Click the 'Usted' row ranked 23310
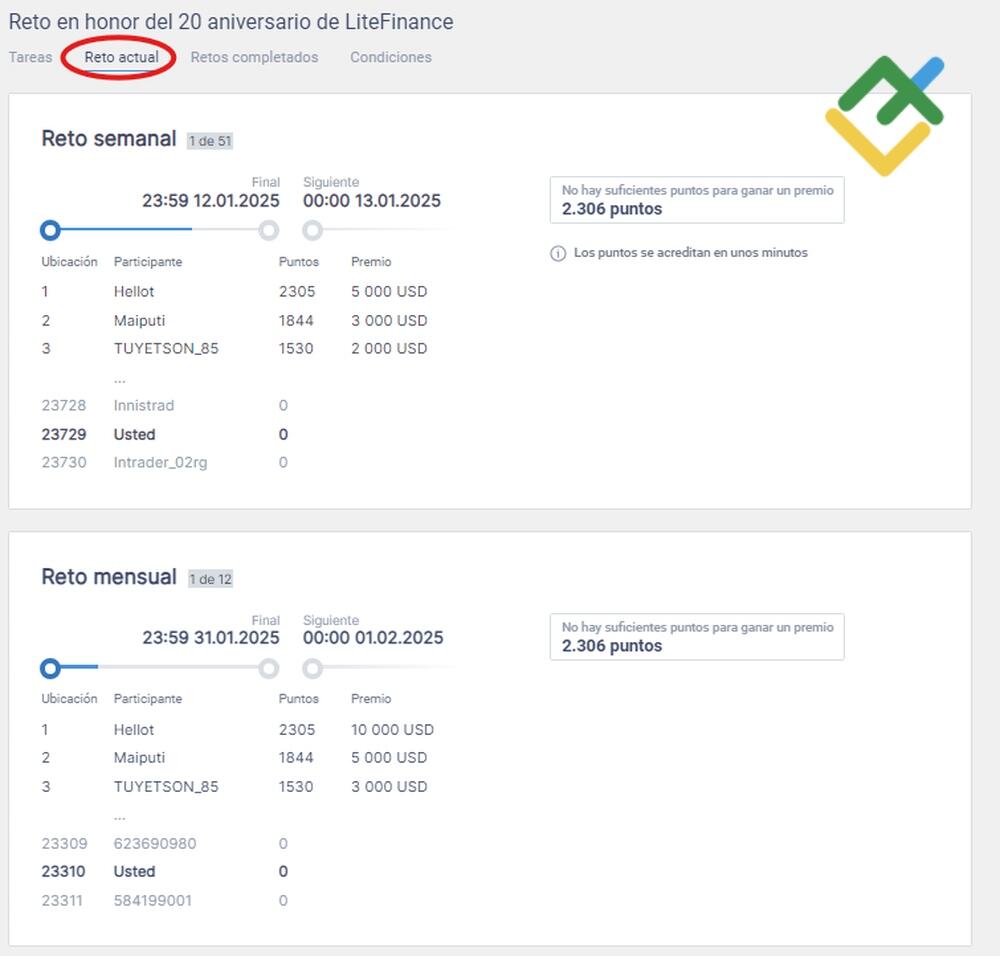 pyautogui.click(x=165, y=871)
